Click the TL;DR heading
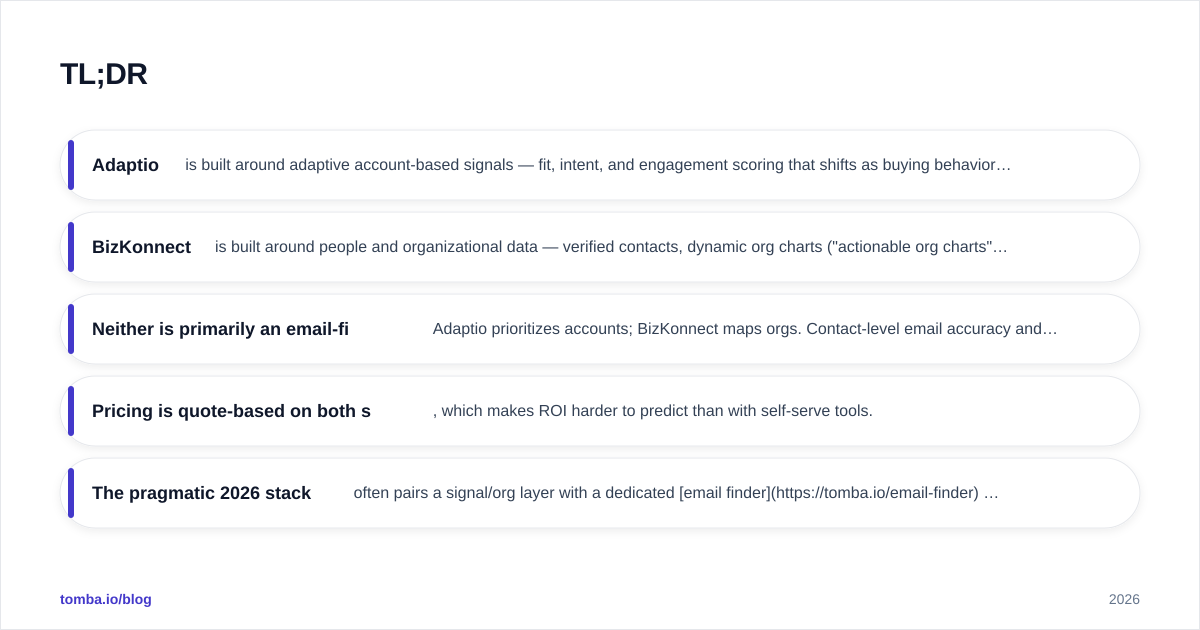 [104, 74]
